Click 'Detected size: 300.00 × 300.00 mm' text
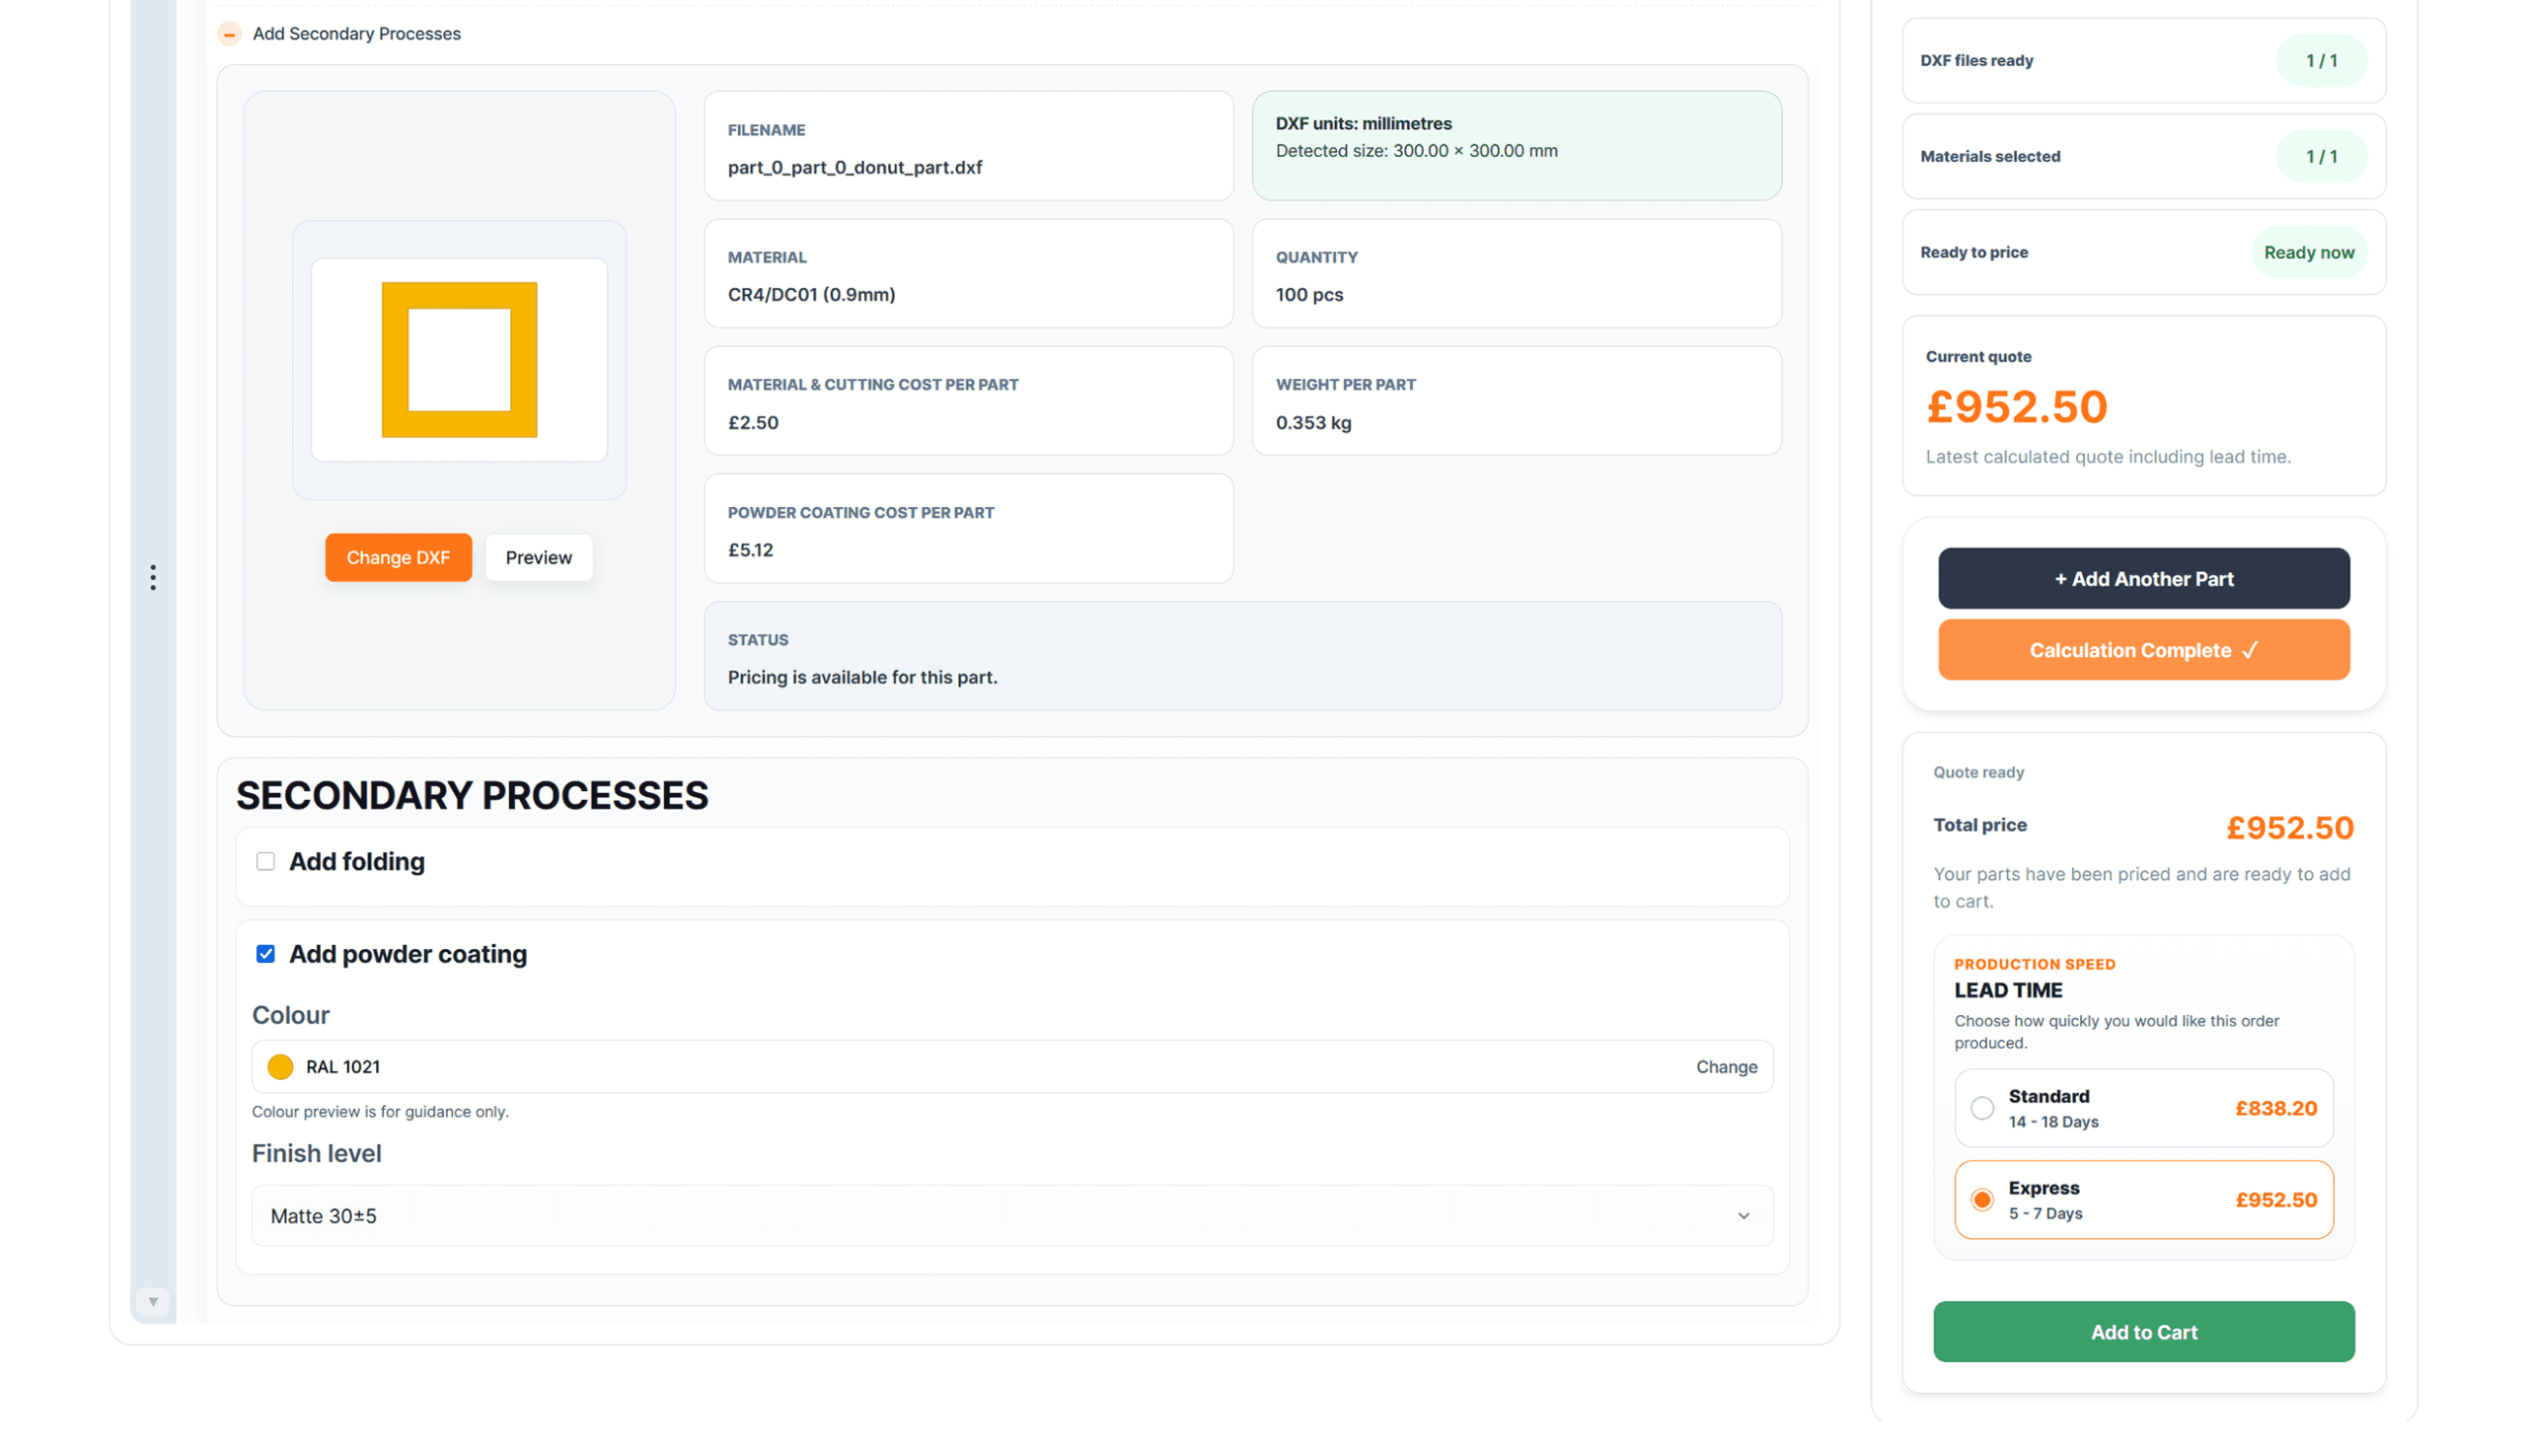This screenshot has height=1456, width=2526. click(1416, 150)
